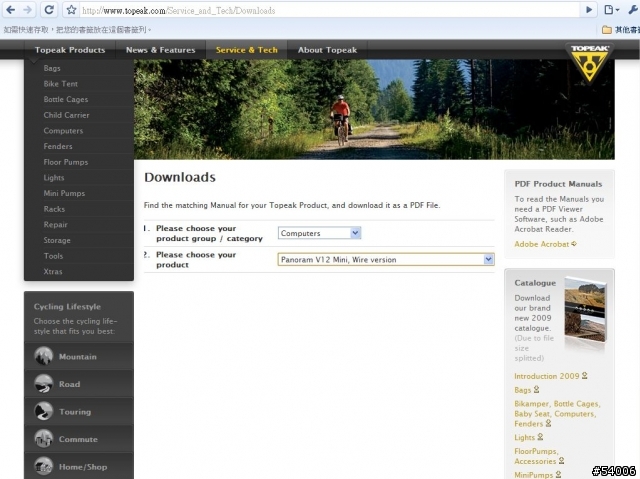The height and width of the screenshot is (479, 640).
Task: Select Bike Tent in the sidebar
Action: (60, 84)
